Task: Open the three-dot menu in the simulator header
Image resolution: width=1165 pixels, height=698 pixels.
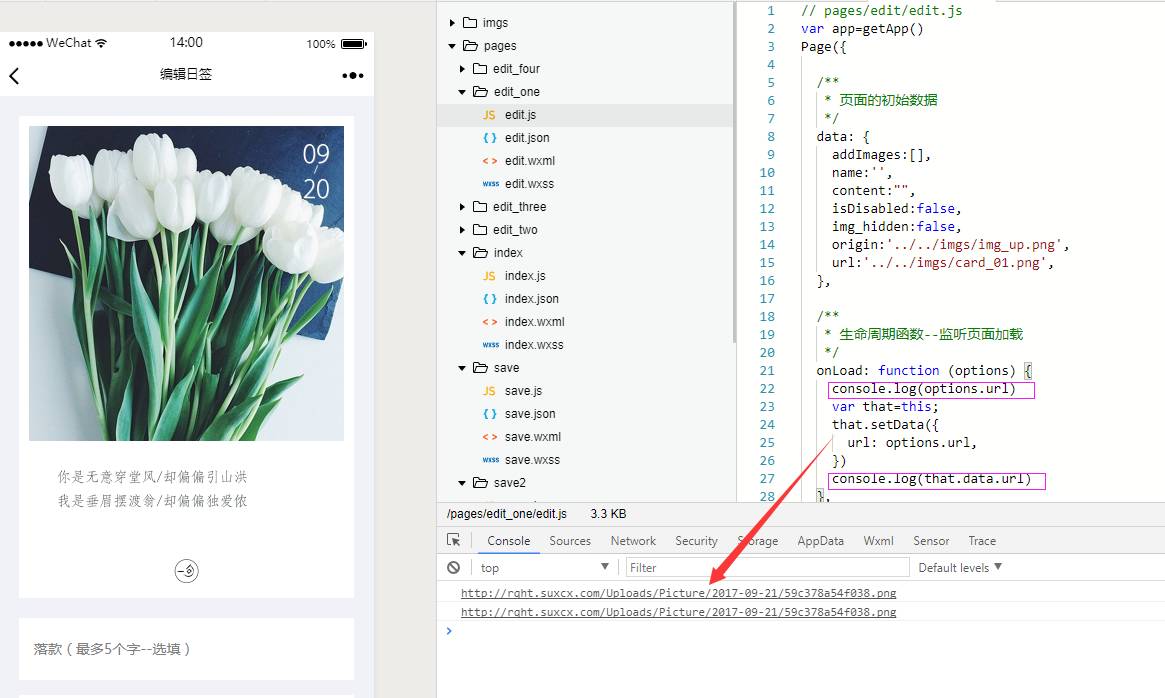Action: point(352,75)
